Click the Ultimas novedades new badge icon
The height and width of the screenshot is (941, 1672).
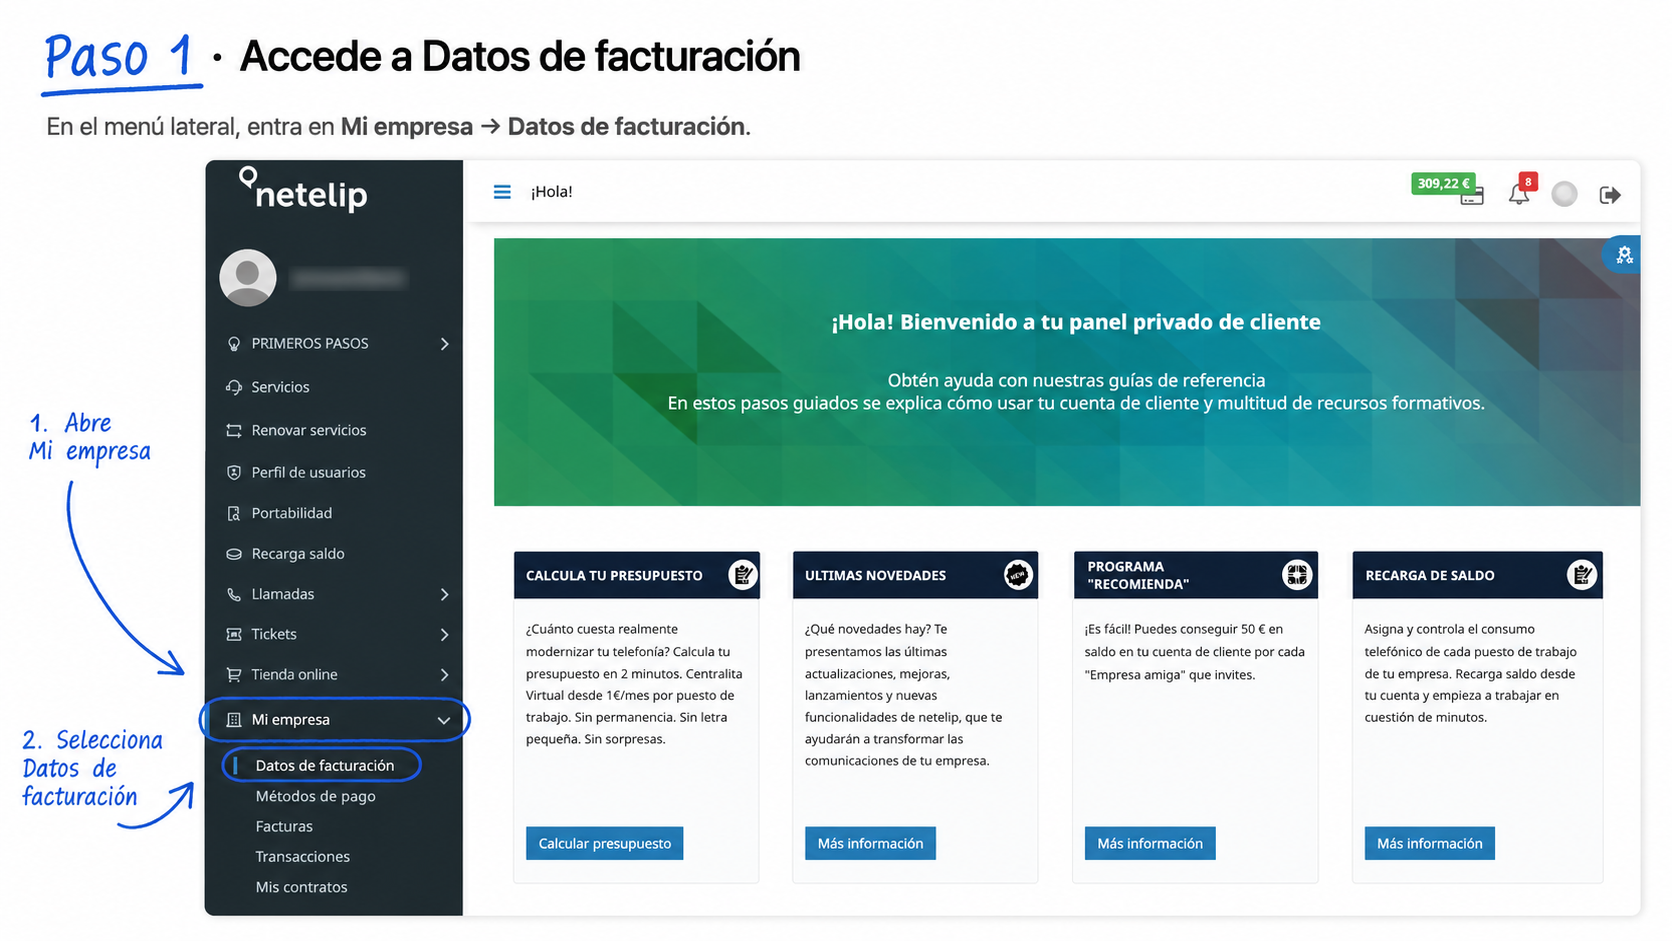[1018, 575]
